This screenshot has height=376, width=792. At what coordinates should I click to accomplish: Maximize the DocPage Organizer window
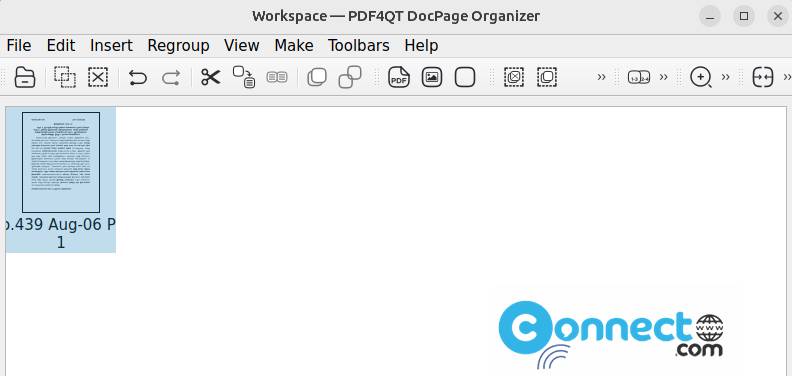pos(744,16)
